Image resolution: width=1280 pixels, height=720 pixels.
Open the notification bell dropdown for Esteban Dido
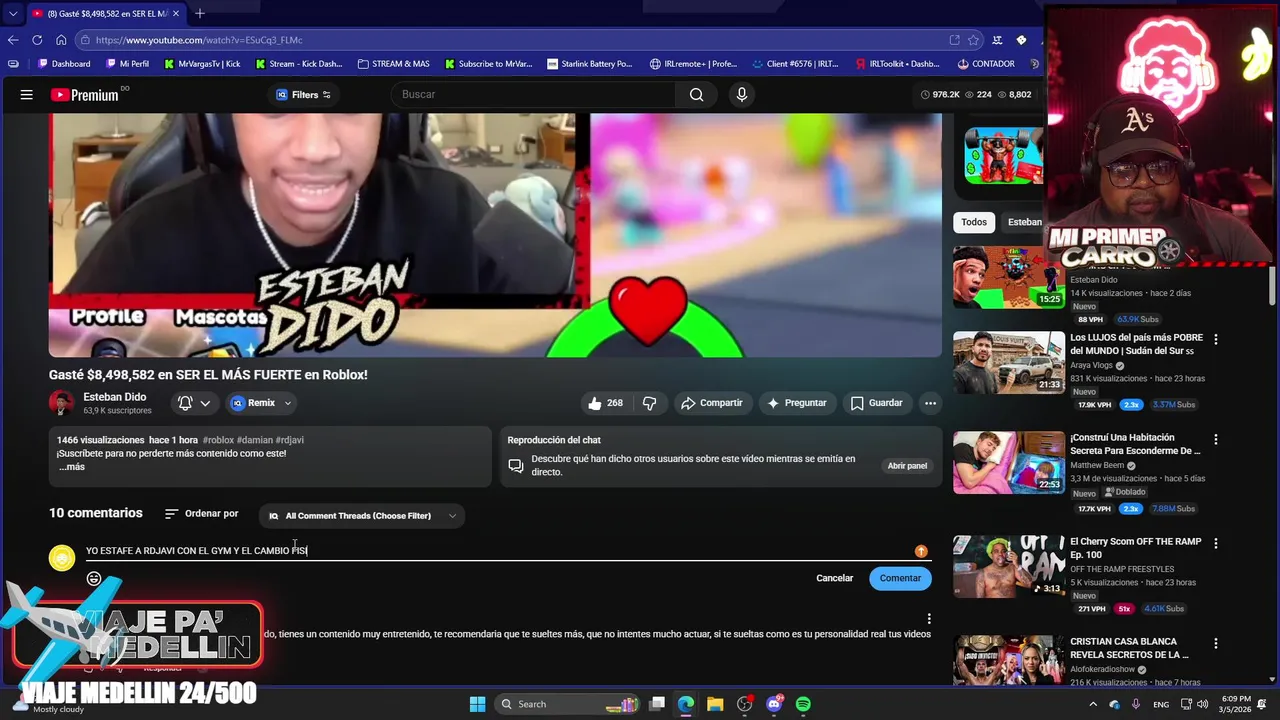(x=193, y=403)
